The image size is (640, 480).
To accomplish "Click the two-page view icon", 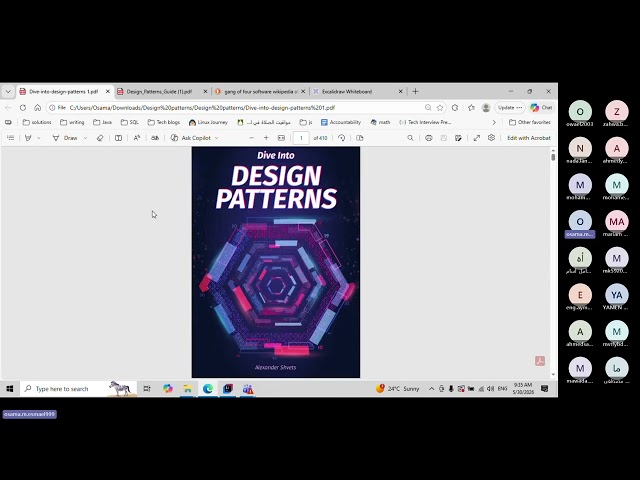I will (x=360, y=138).
